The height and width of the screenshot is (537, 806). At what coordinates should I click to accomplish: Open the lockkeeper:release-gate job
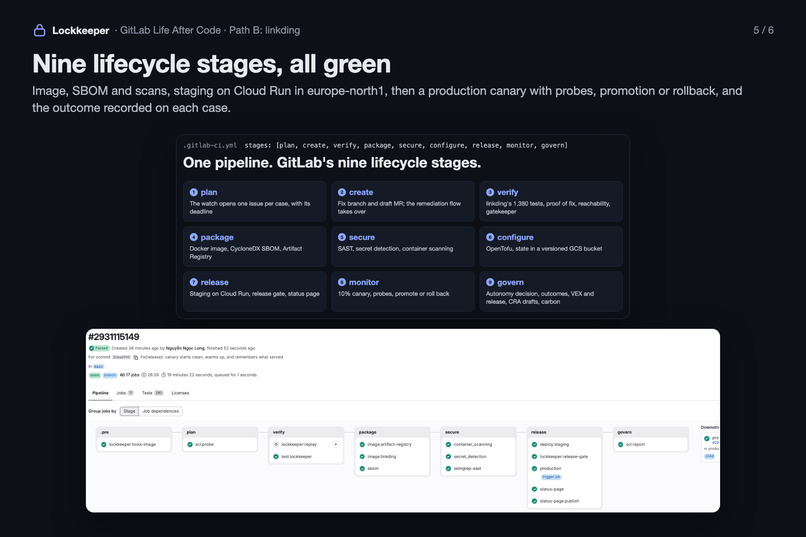(564, 456)
